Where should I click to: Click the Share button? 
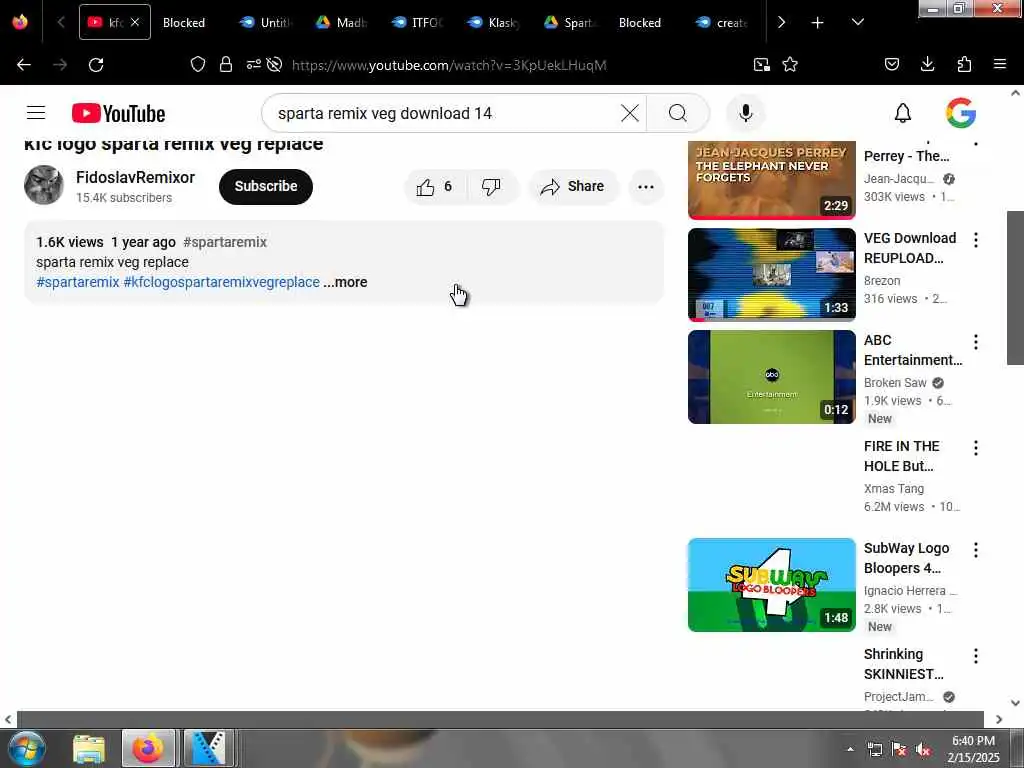[x=573, y=187]
